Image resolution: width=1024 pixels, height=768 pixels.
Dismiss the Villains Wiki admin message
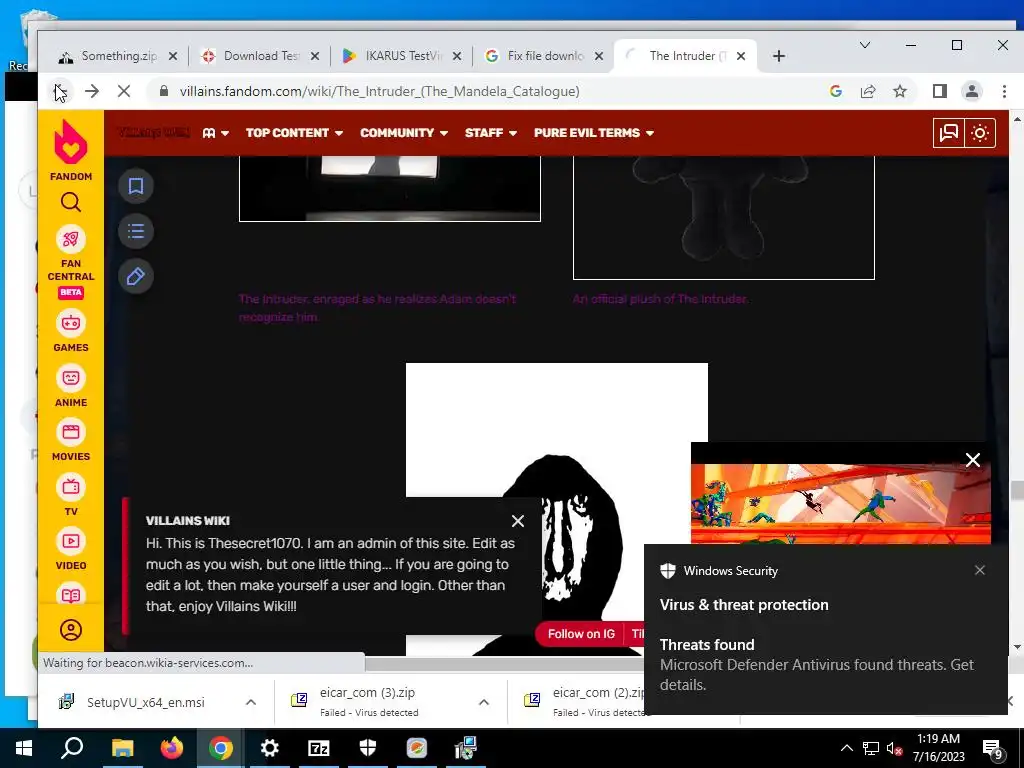(518, 520)
